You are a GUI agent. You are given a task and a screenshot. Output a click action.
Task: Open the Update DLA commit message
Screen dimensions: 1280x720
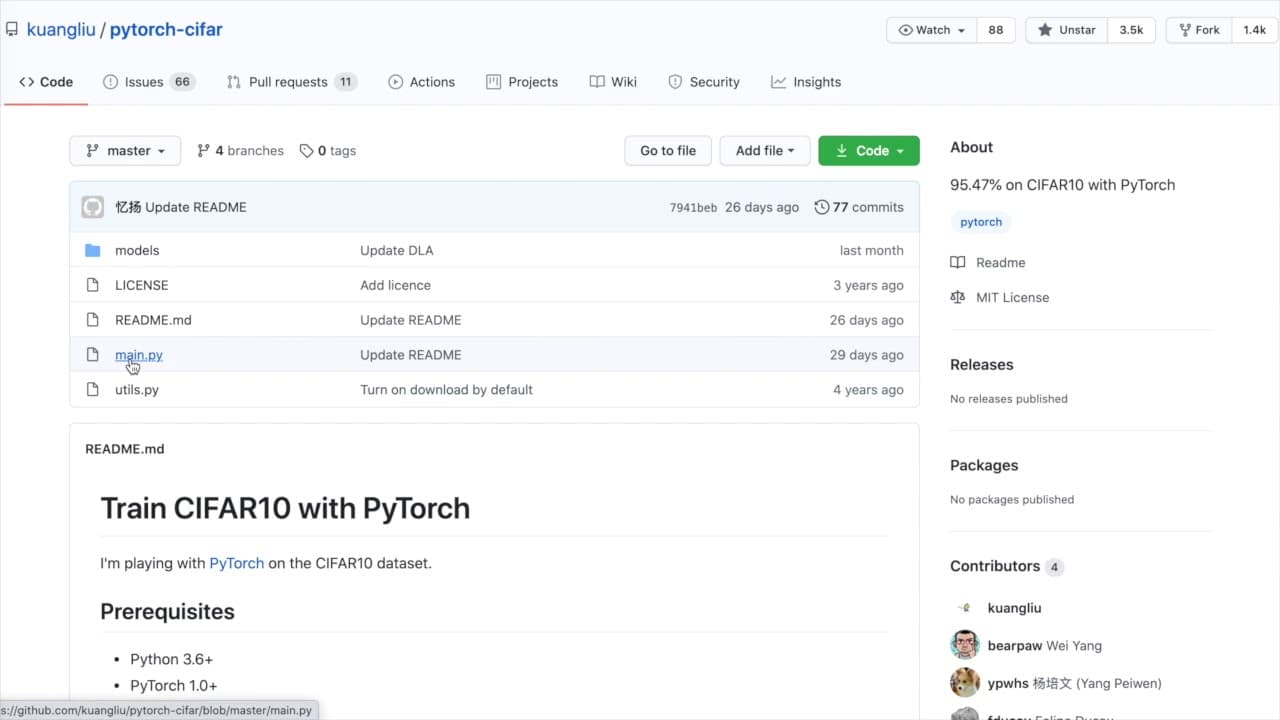click(x=397, y=250)
